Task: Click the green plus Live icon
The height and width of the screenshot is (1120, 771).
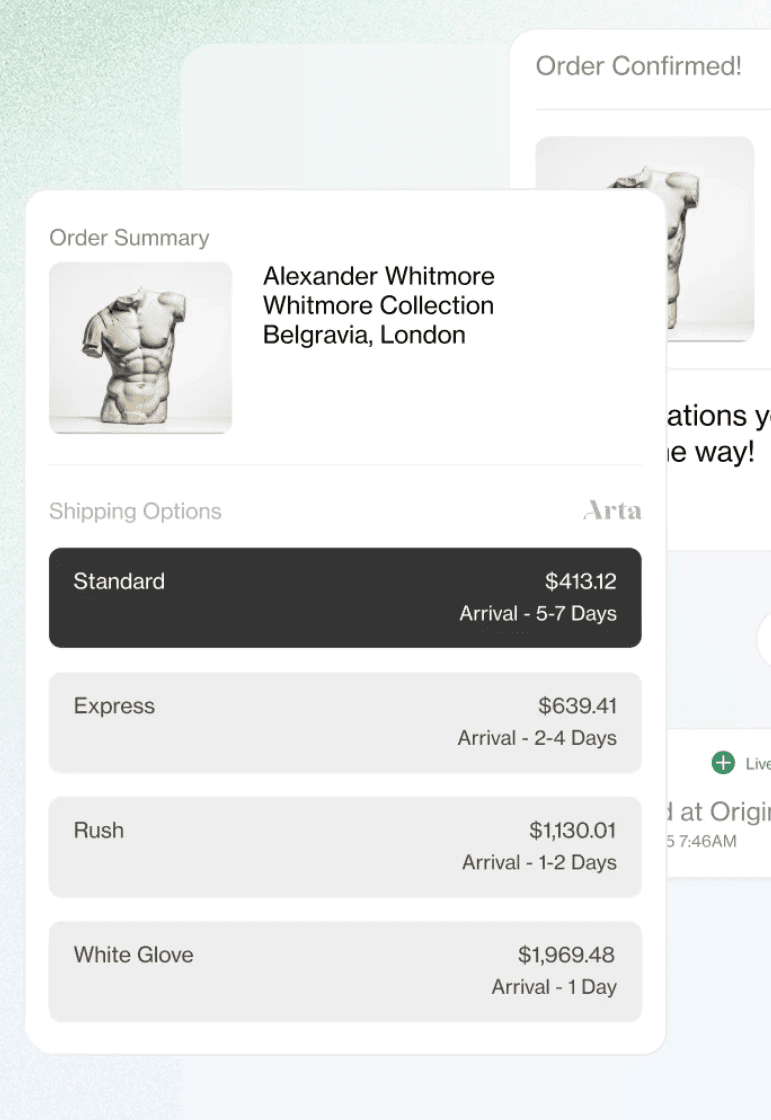Action: tap(722, 763)
